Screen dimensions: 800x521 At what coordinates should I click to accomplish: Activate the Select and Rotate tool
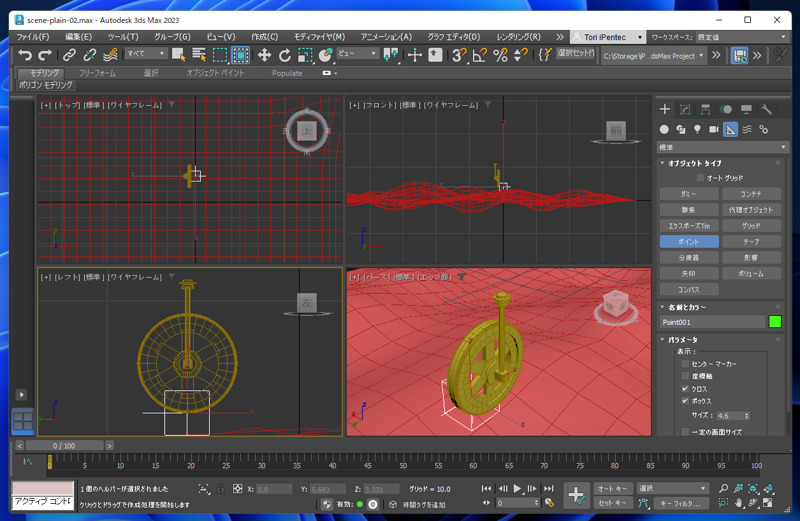coord(285,55)
